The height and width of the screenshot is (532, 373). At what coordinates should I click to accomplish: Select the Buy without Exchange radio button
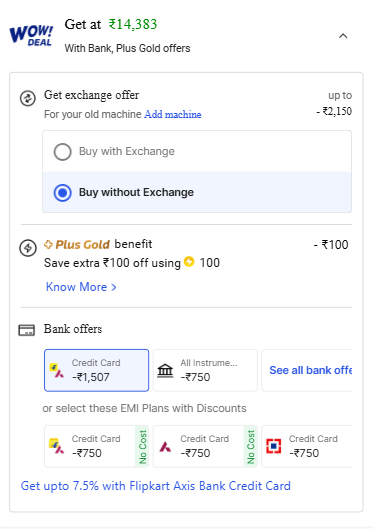point(62,193)
